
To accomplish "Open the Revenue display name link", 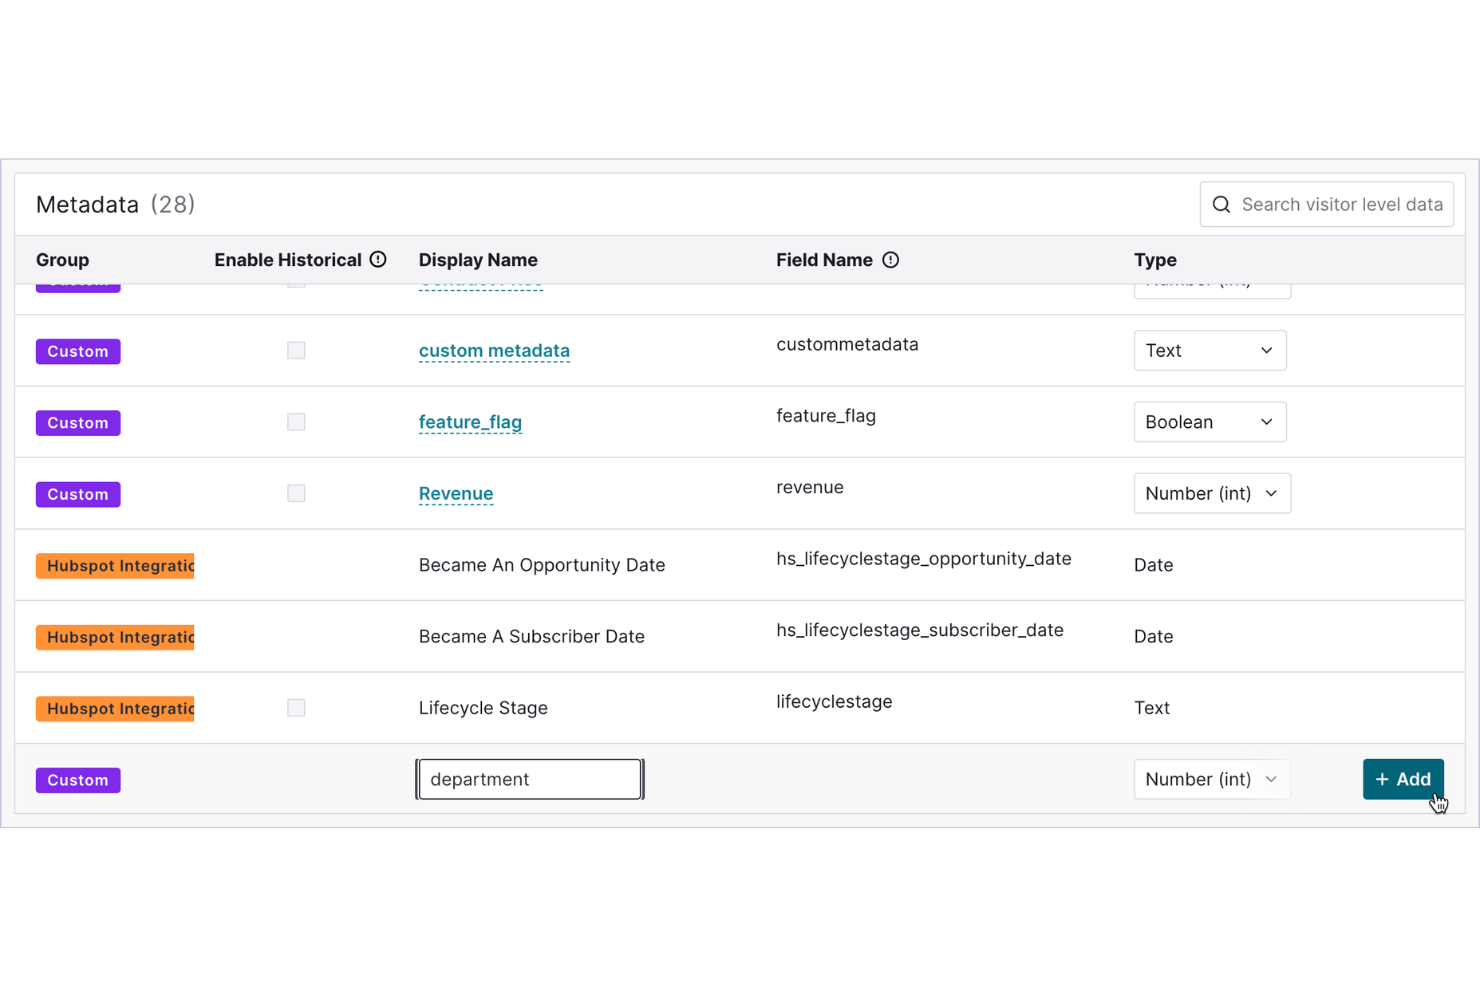I will click(456, 493).
